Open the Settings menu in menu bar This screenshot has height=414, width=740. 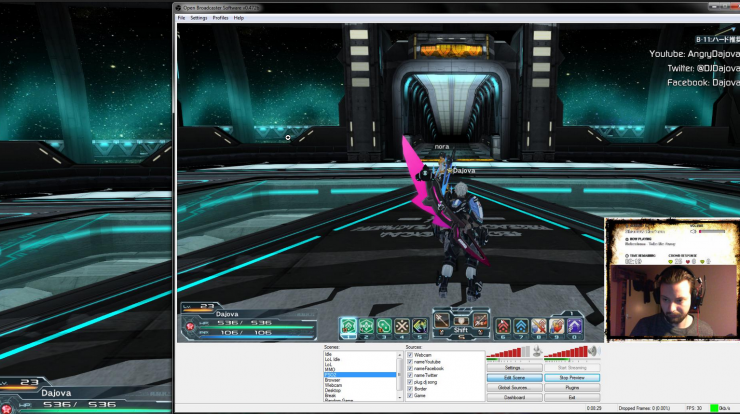(x=199, y=18)
